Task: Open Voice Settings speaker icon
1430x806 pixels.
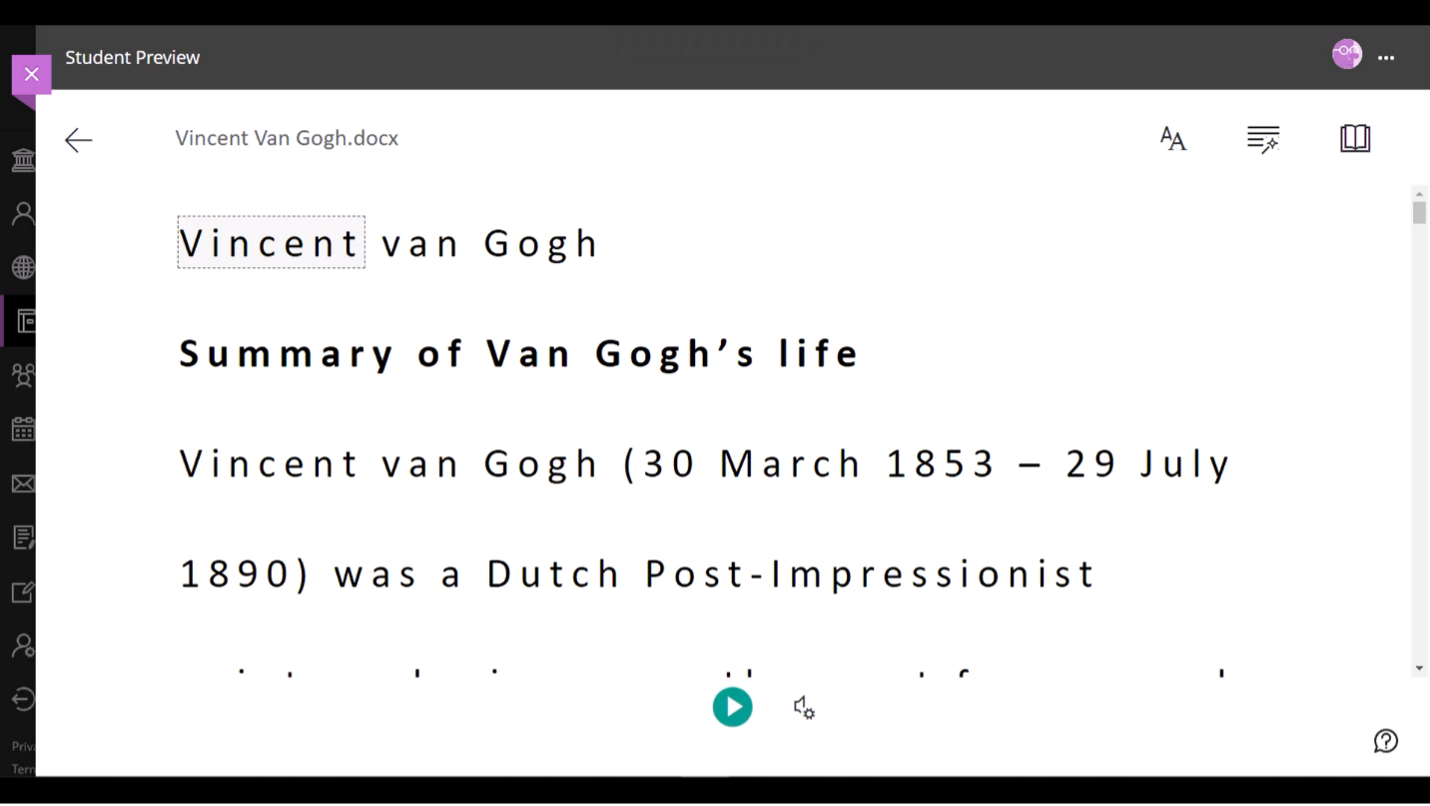Action: (804, 708)
